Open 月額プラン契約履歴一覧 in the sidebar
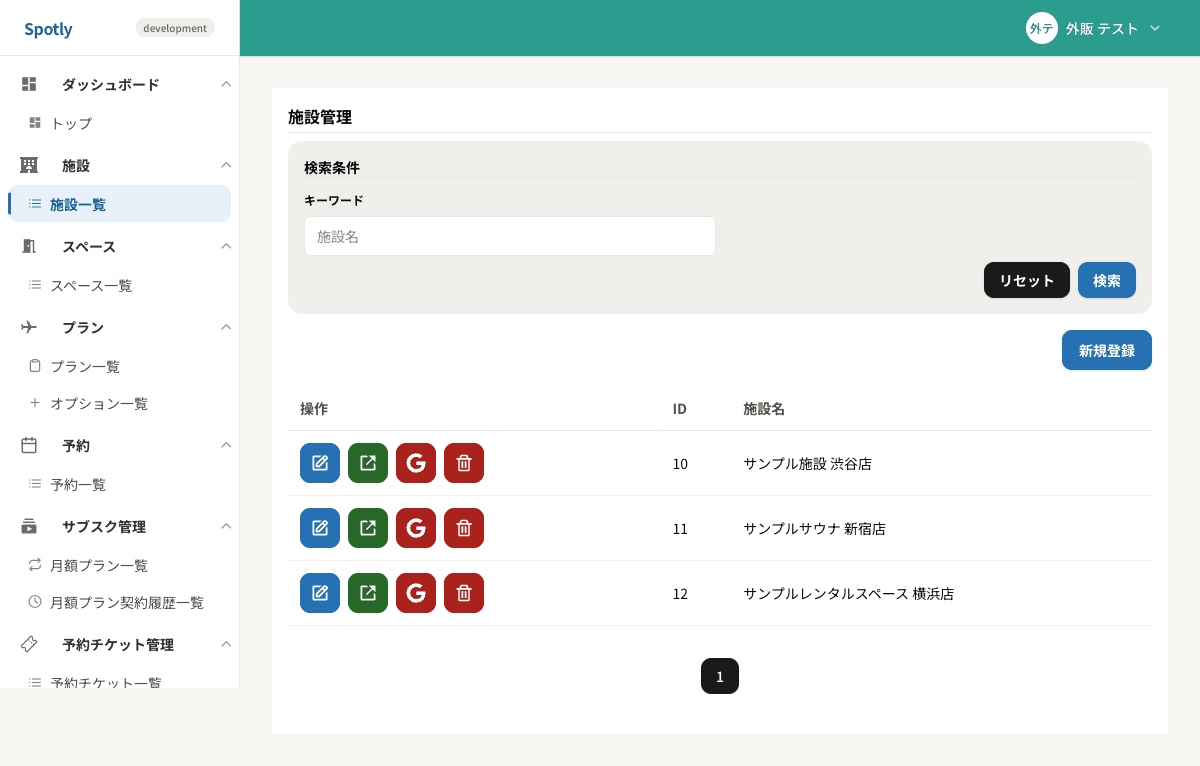The image size is (1200, 766). point(119,602)
